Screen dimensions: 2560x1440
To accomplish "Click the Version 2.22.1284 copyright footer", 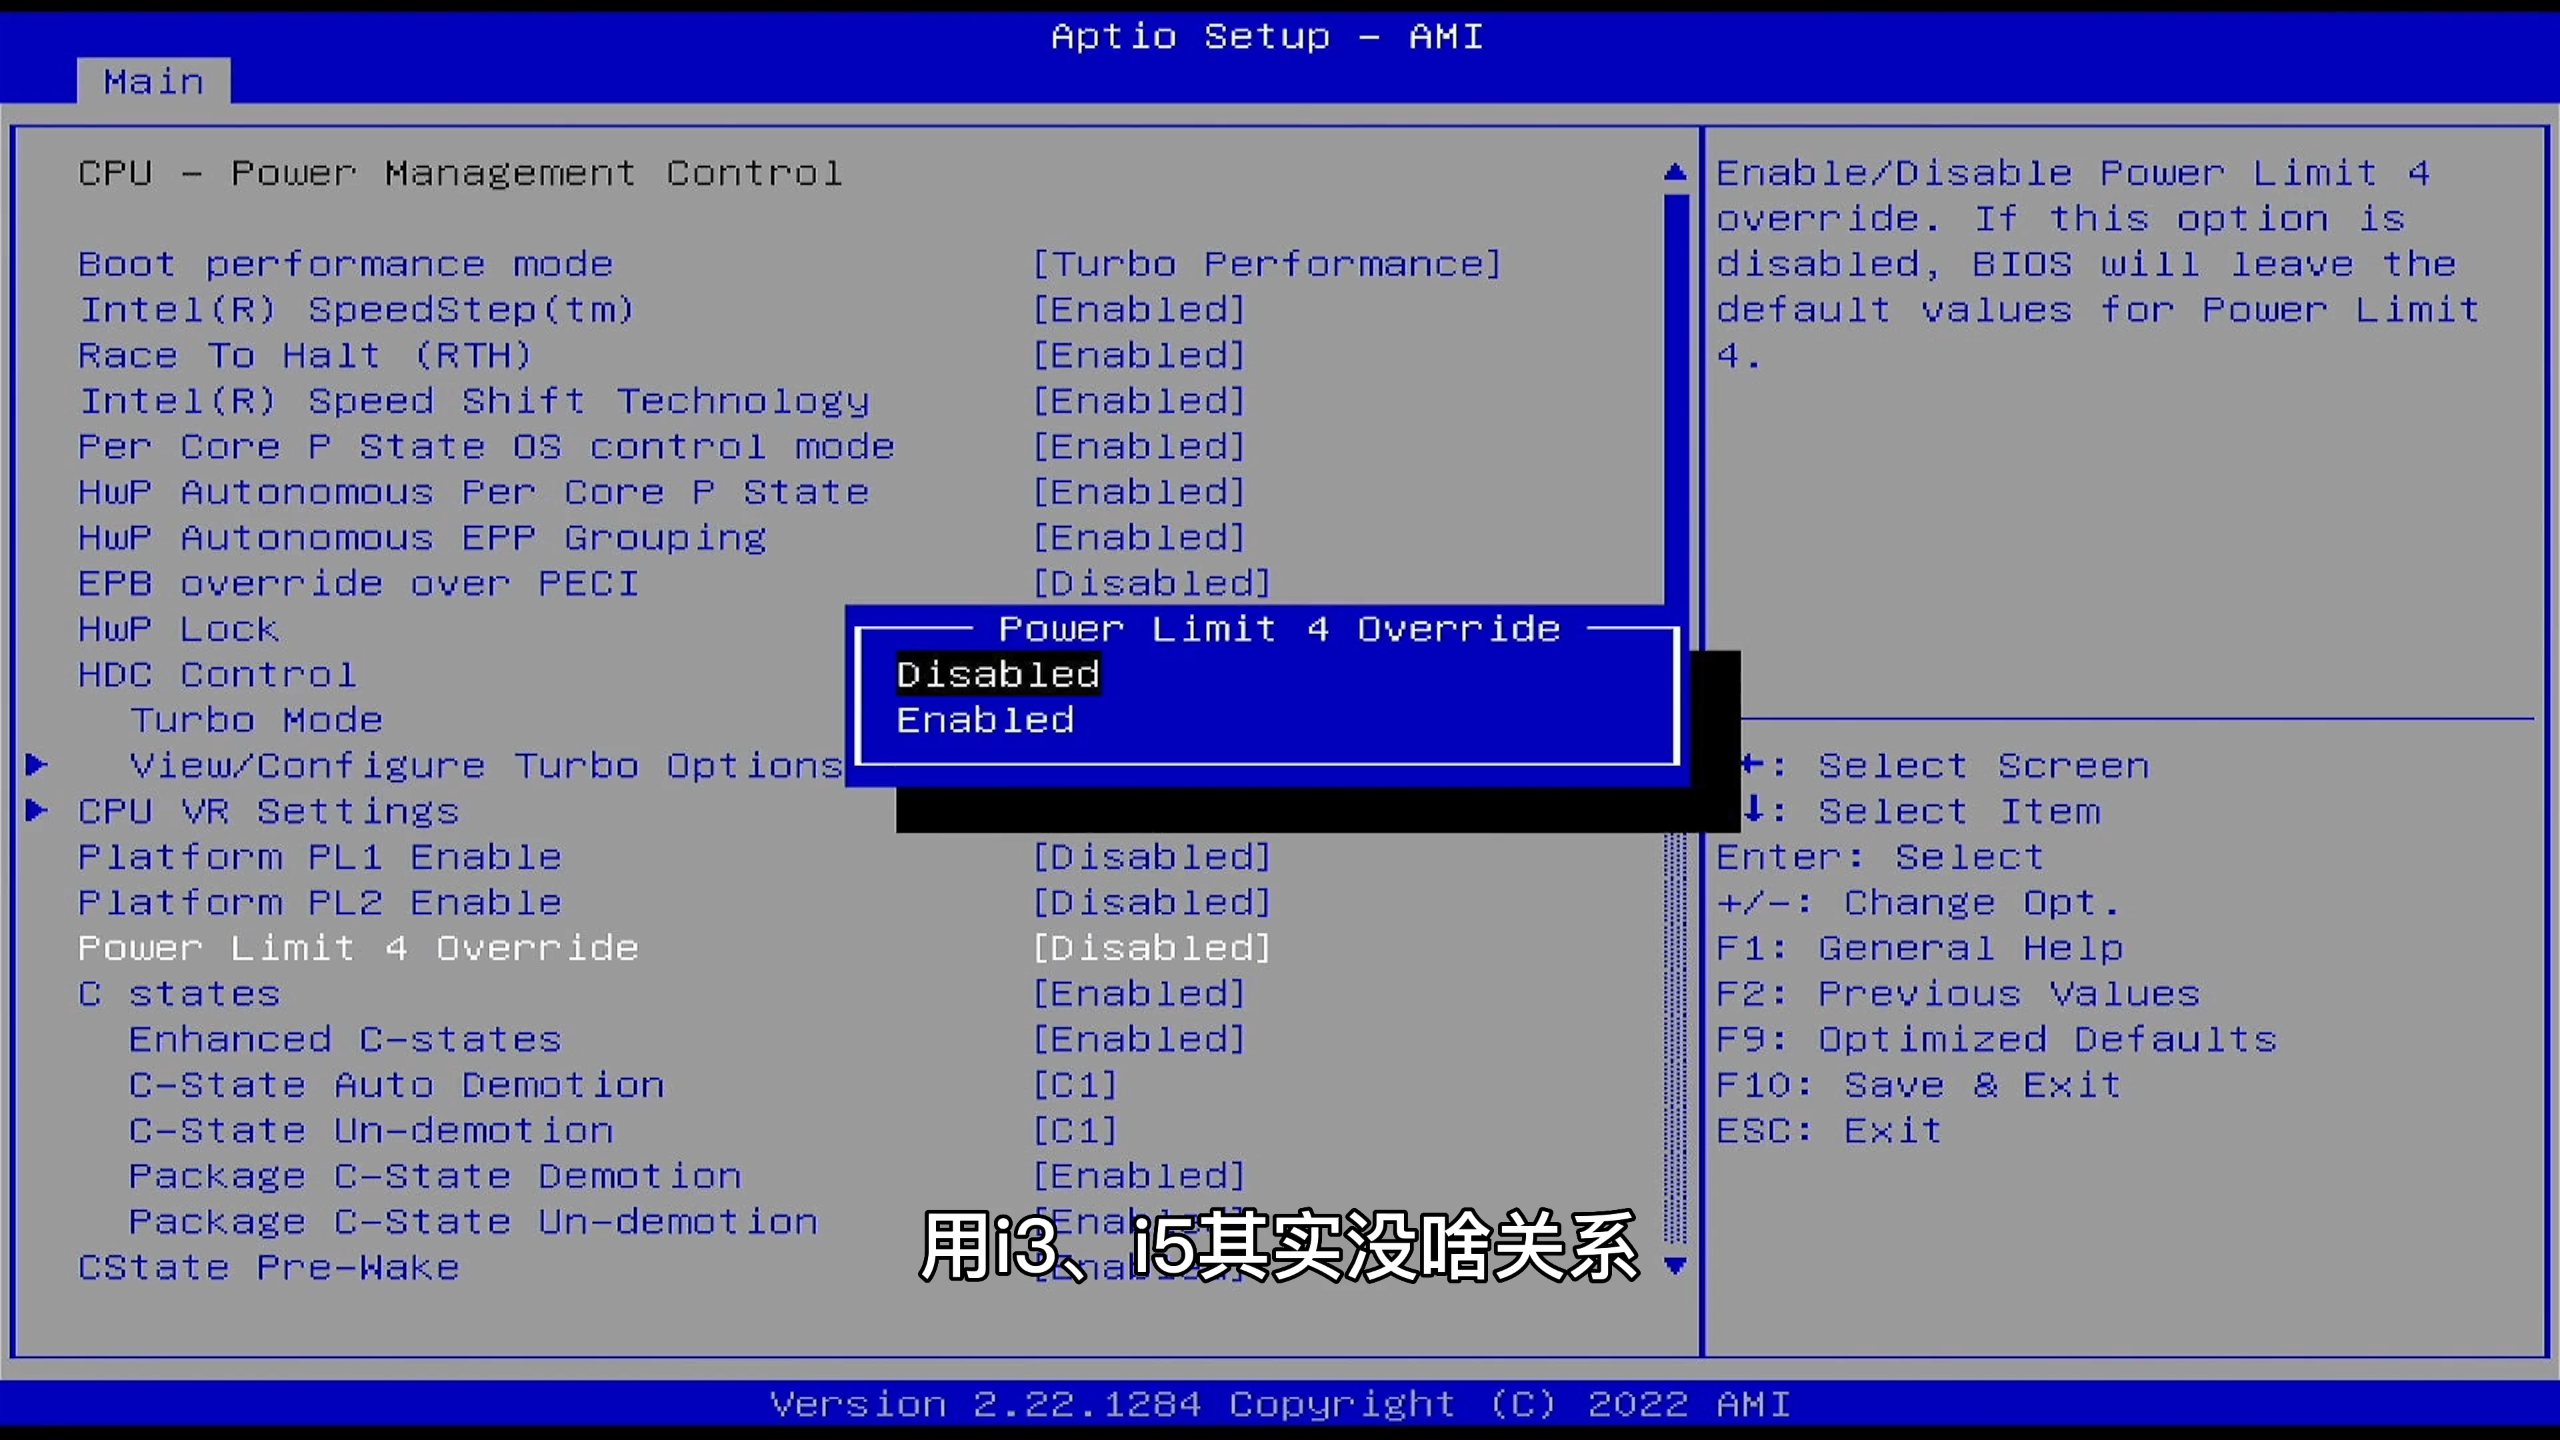I will tap(1280, 1404).
